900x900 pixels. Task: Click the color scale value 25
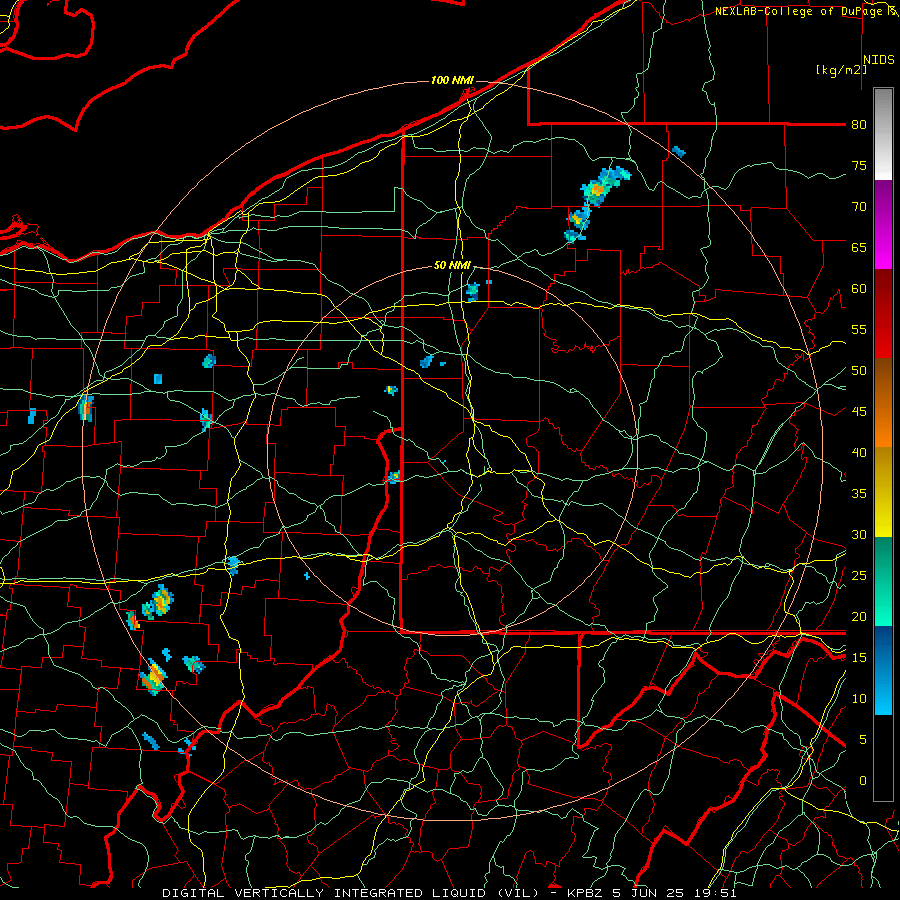coord(859,576)
